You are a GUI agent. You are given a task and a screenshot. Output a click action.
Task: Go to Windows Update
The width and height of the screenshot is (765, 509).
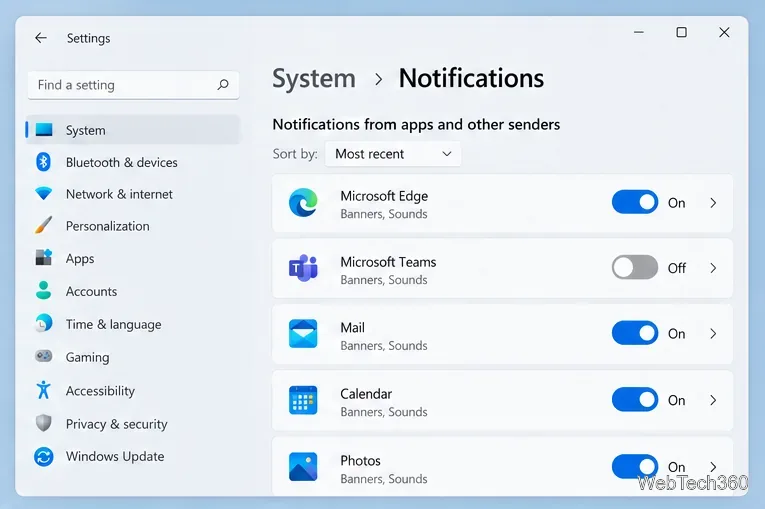pyautogui.click(x=133, y=456)
